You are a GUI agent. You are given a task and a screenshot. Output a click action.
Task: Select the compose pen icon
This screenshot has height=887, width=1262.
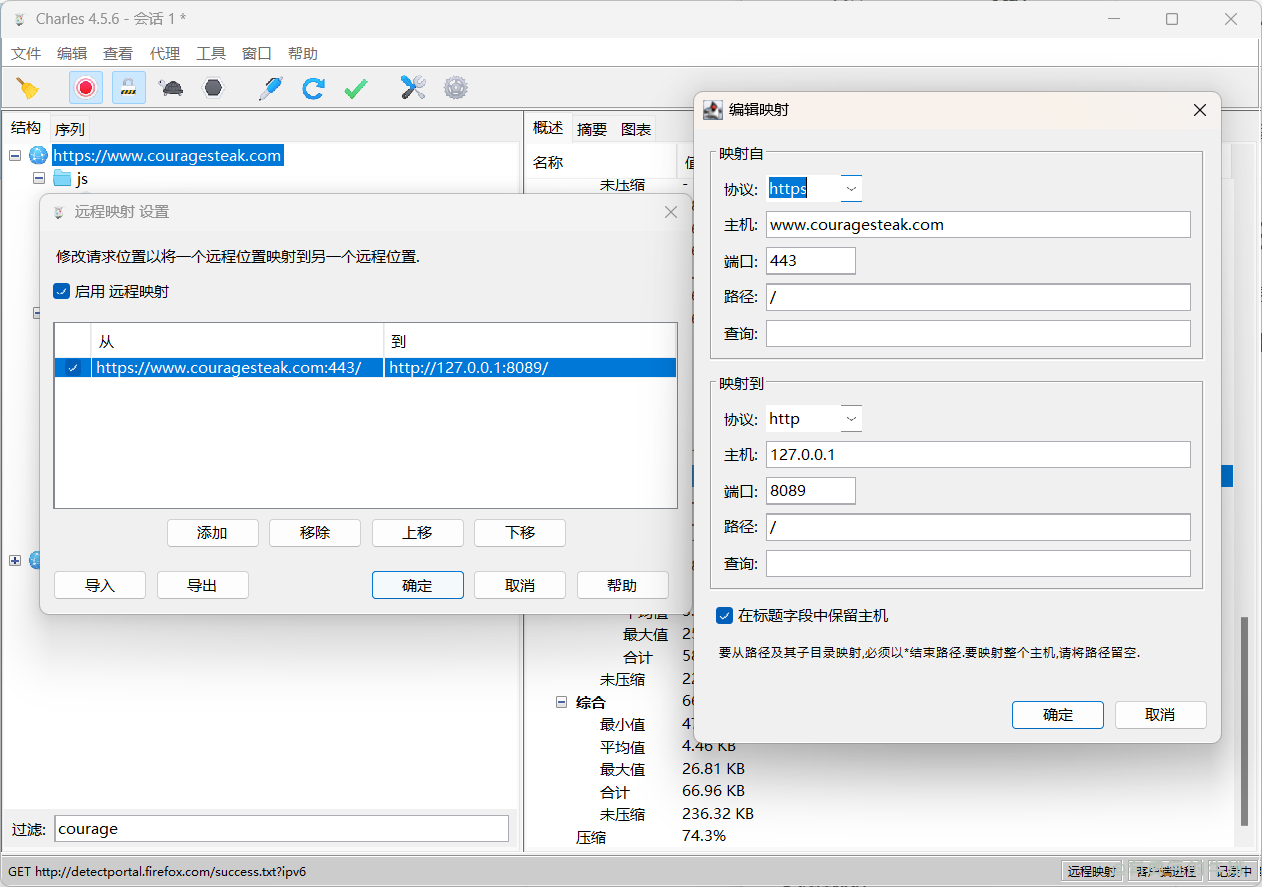pos(270,88)
